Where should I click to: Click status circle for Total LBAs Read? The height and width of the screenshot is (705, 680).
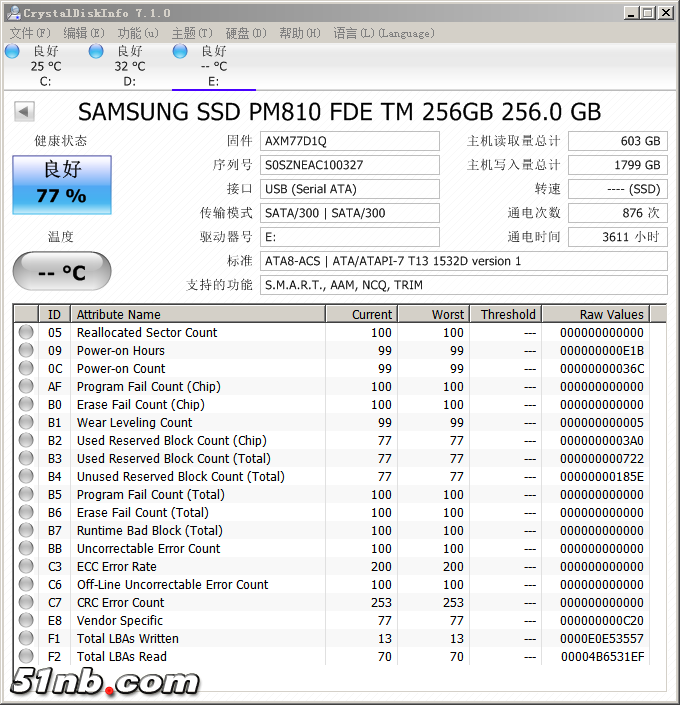click(x=26, y=656)
